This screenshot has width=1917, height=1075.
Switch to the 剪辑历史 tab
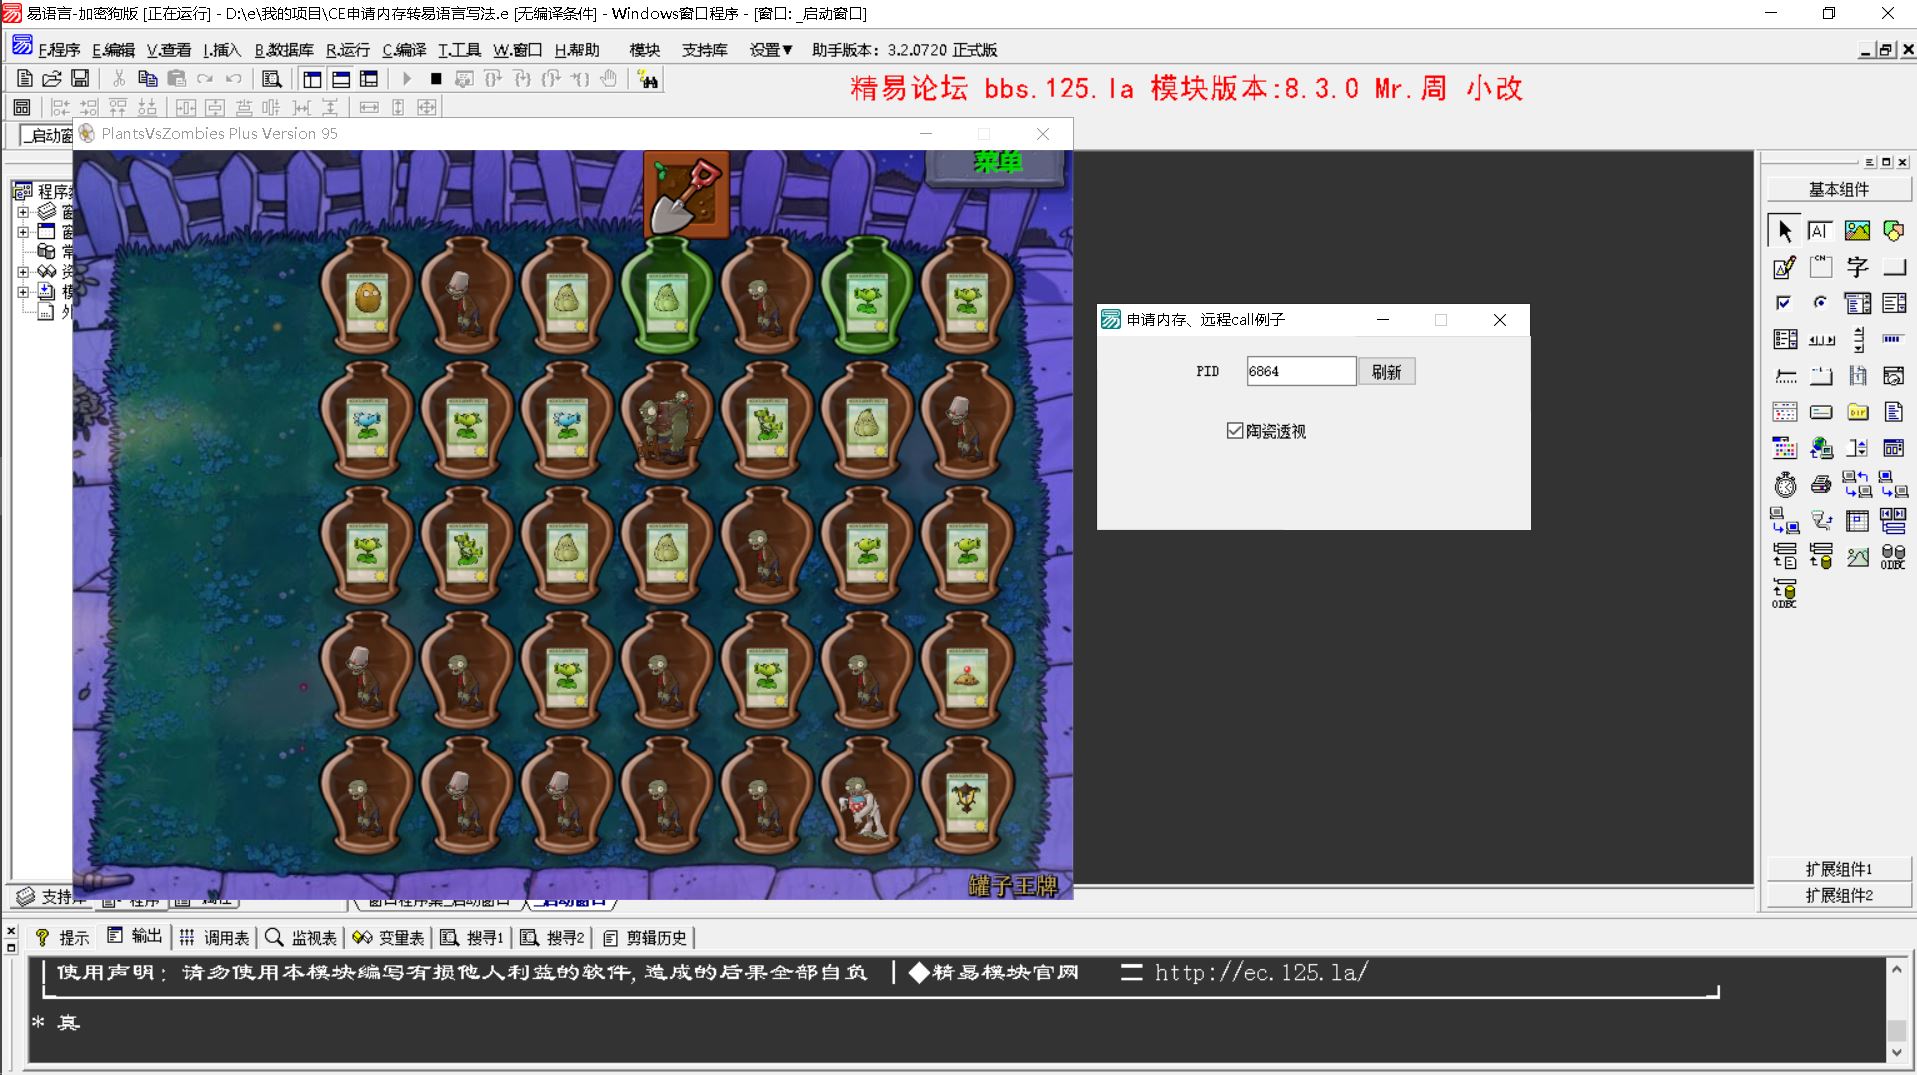pos(645,937)
